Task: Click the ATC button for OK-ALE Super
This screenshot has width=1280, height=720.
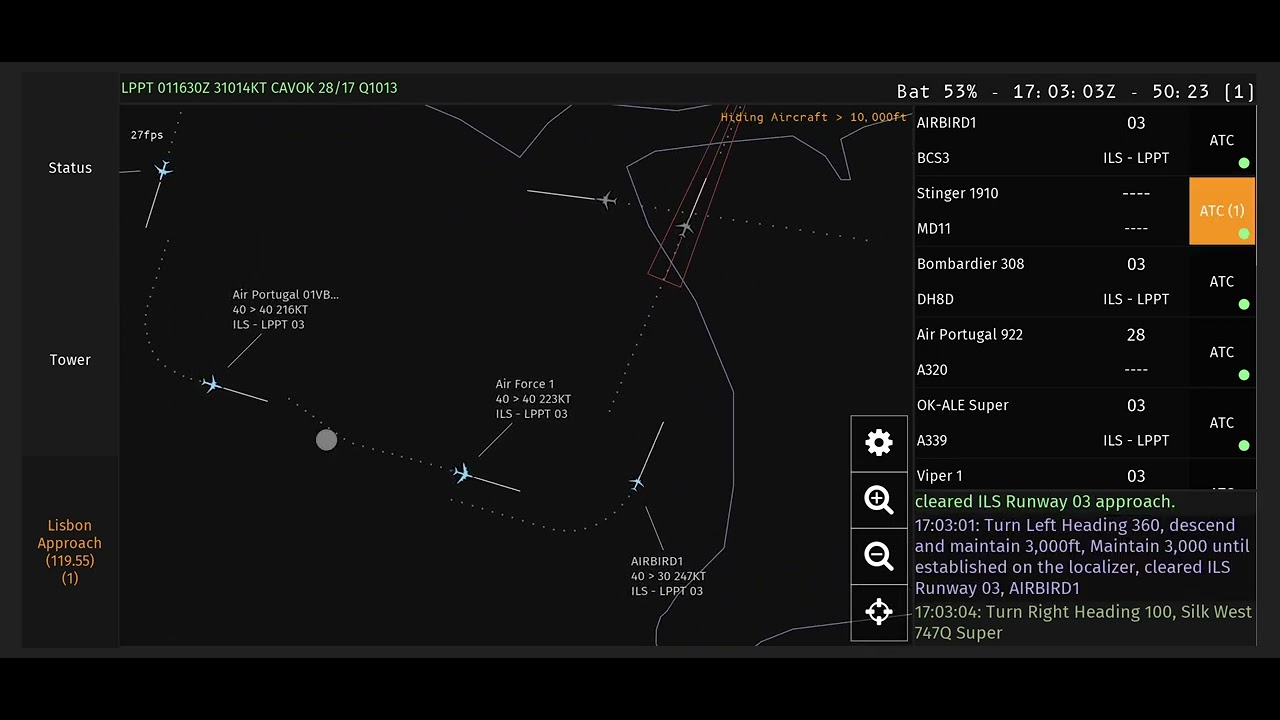Action: (1222, 423)
